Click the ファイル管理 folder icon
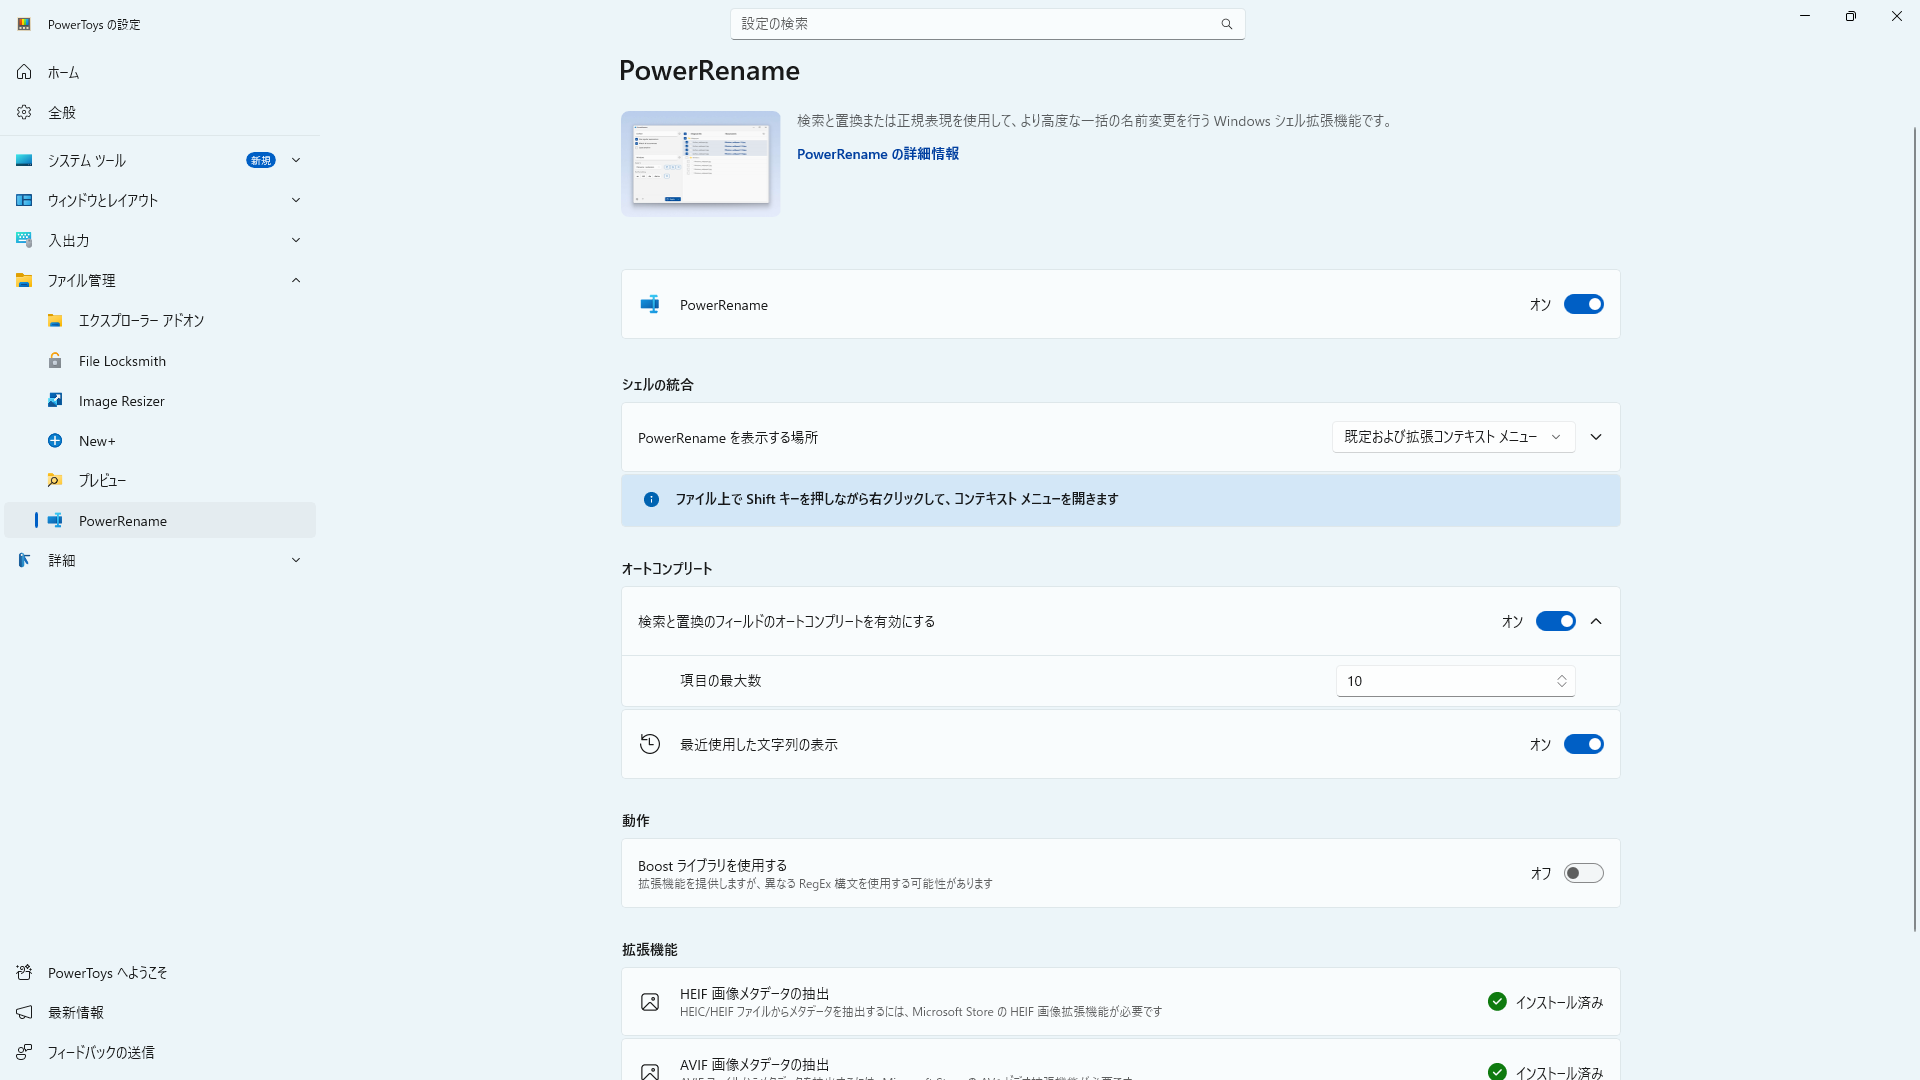This screenshot has height=1080, width=1920. coord(24,280)
